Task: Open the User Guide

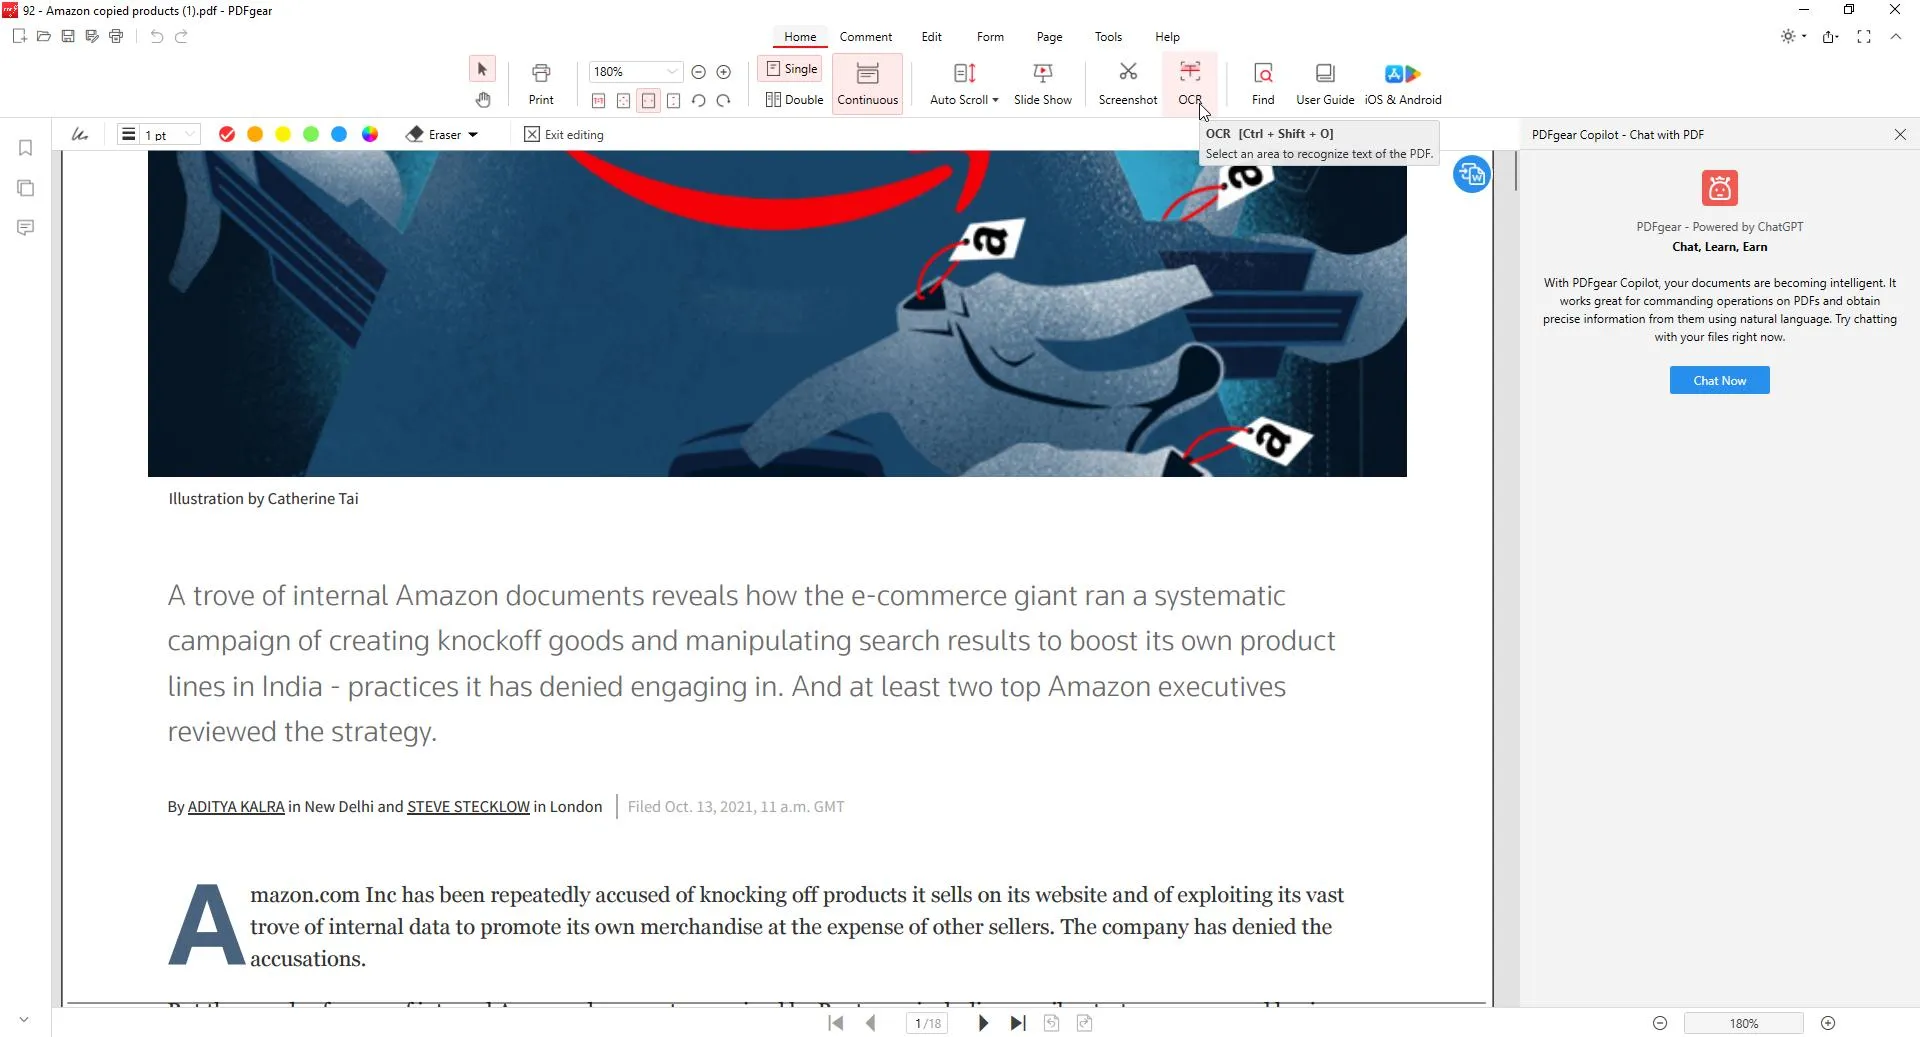Action: 1324,83
